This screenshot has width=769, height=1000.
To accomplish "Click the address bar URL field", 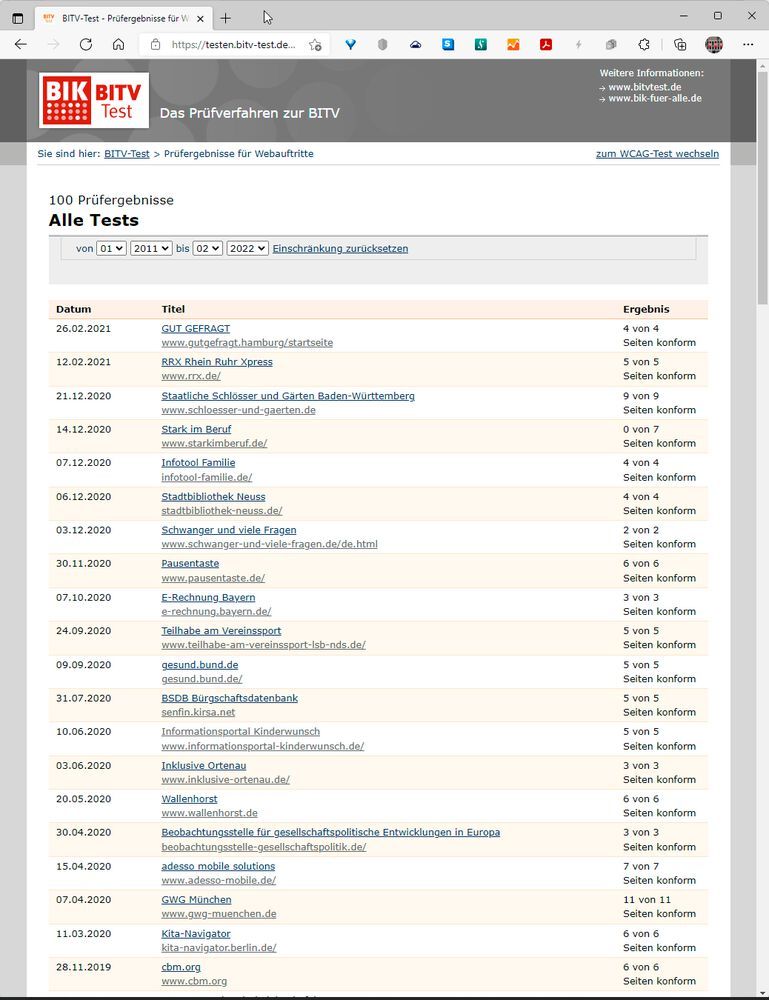I will pos(234,45).
